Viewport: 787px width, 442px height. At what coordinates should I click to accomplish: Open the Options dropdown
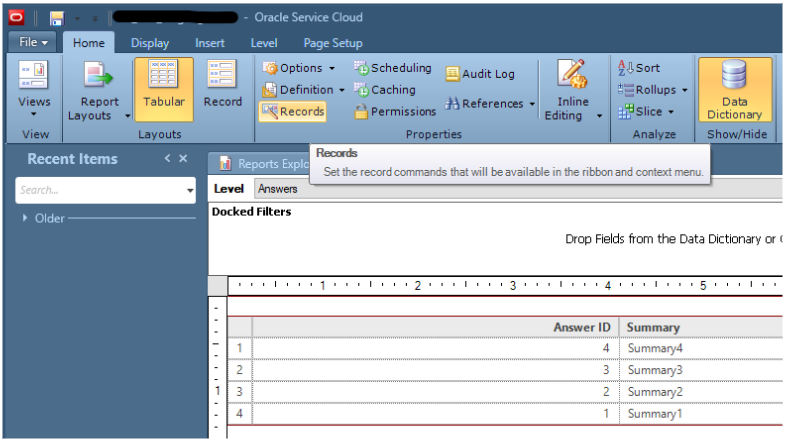click(x=300, y=68)
